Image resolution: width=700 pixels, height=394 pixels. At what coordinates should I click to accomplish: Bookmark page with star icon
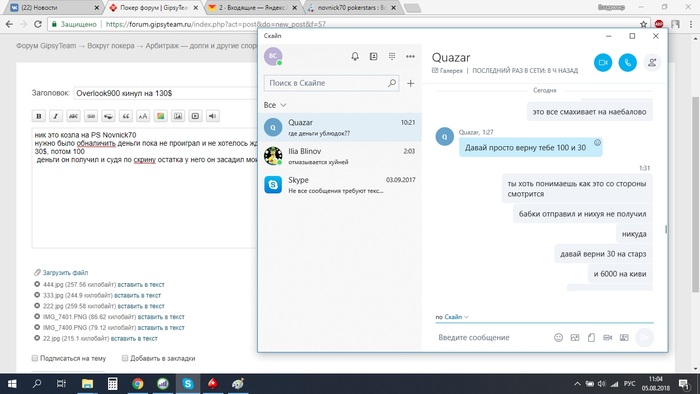643,24
